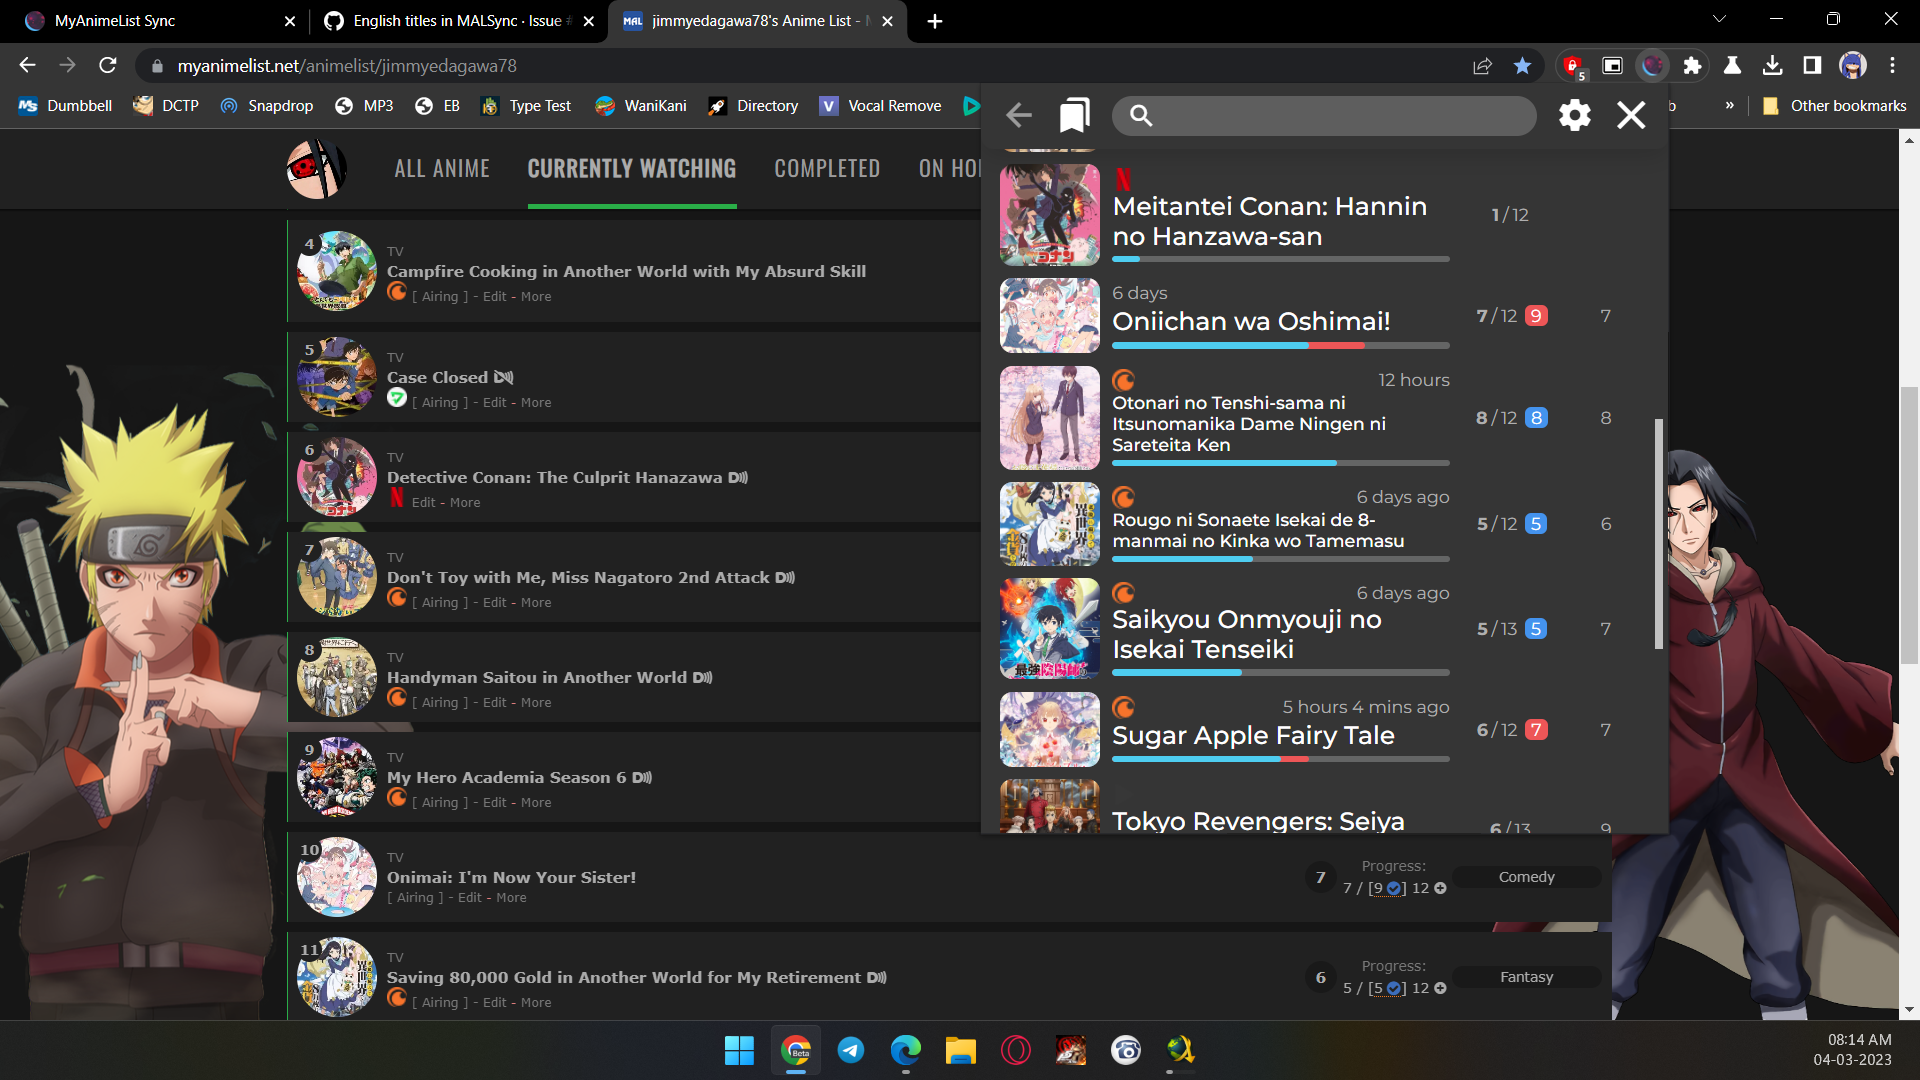Open the Chrome three-dot menu
The width and height of the screenshot is (1920, 1080).
pos(1892,65)
